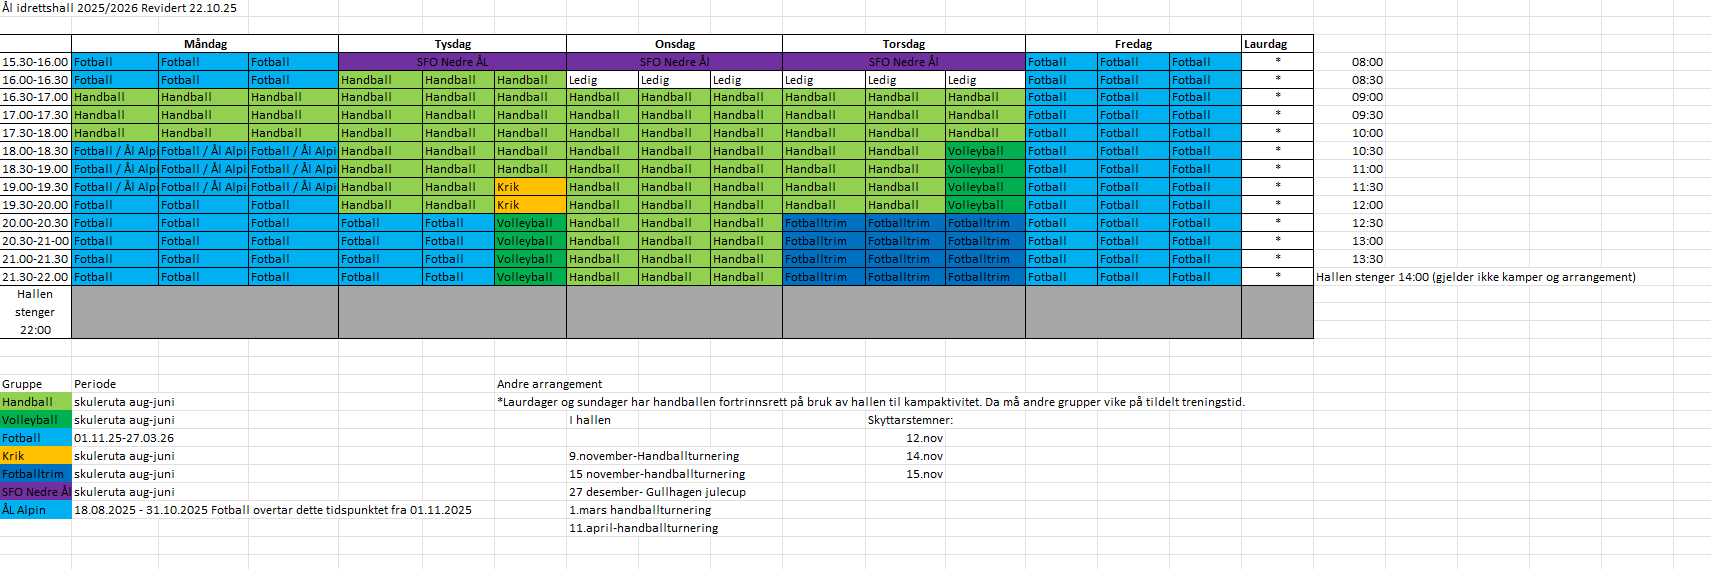Image resolution: width=1711 pixels, height=569 pixels.
Task: Select the title cell Ål idrettshall 2025/2026
Action: click(119, 8)
